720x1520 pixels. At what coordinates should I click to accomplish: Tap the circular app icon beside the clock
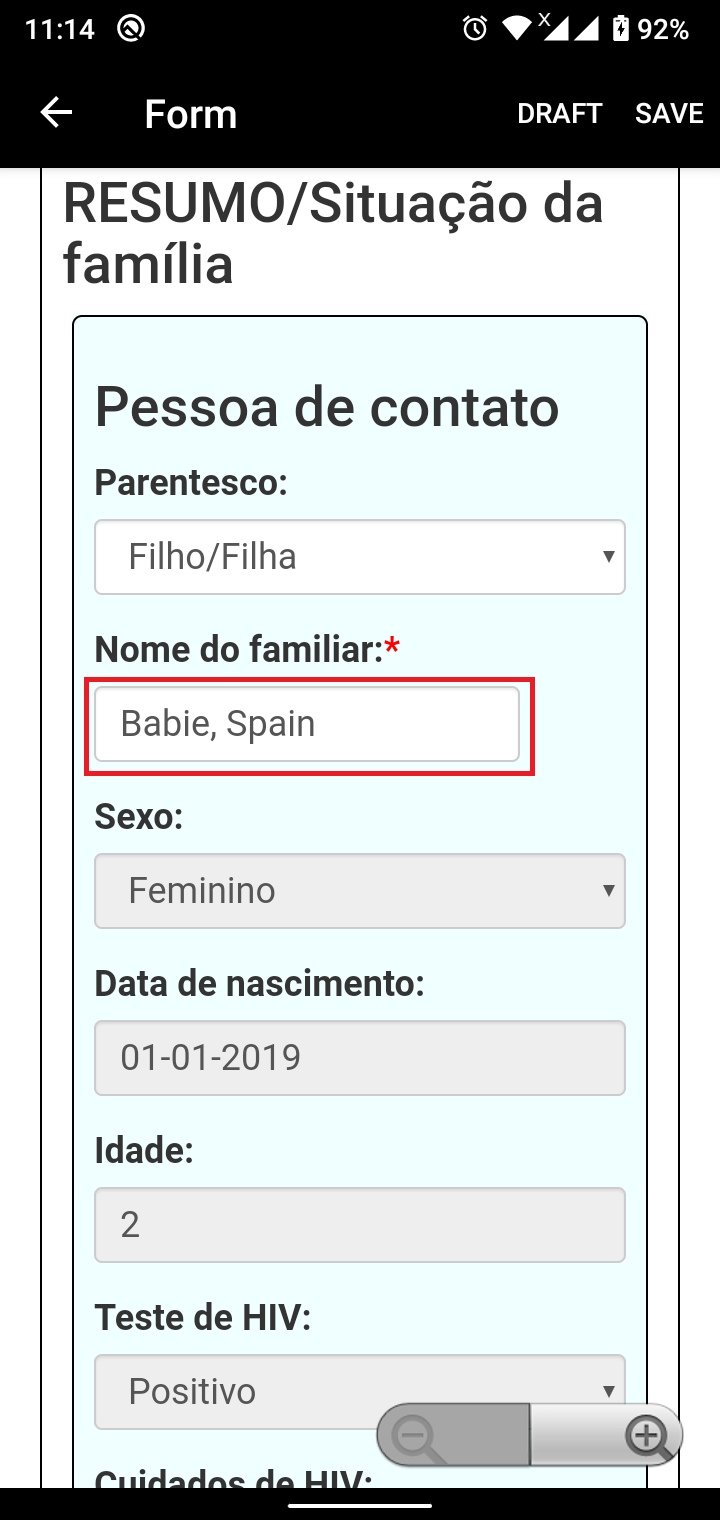(130, 29)
